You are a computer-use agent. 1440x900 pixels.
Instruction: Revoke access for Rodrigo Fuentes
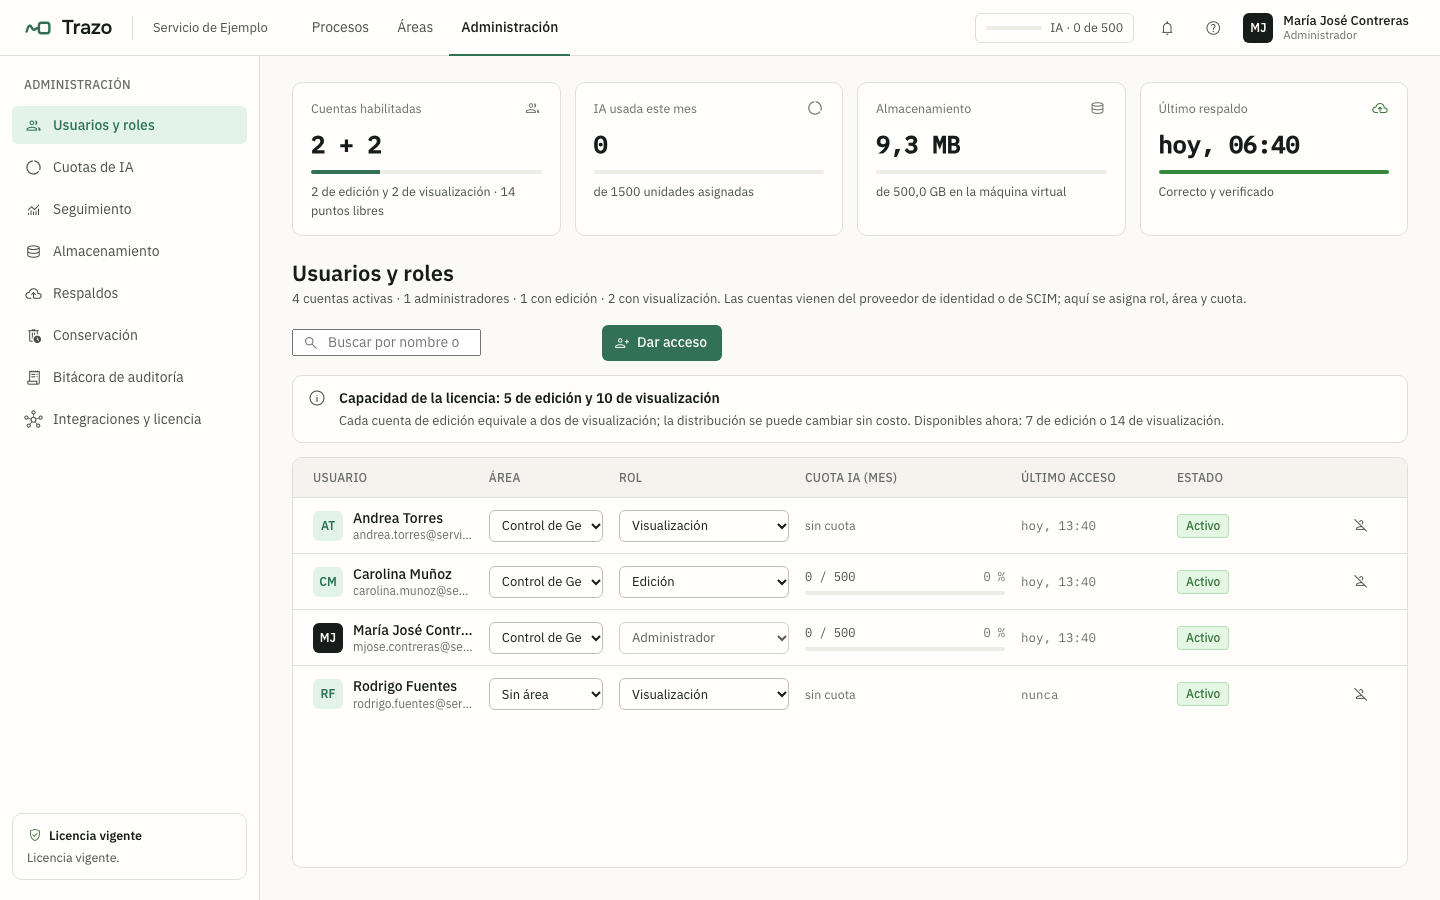[1360, 694]
